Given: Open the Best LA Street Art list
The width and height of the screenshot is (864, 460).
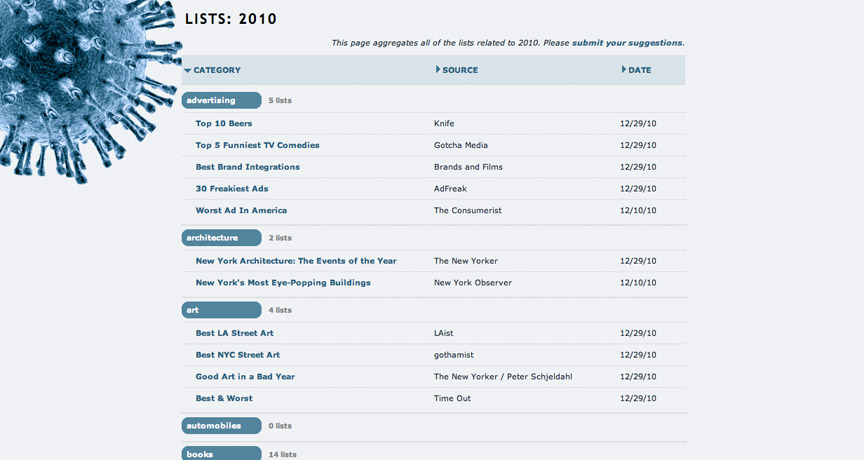Looking at the screenshot, I should click(235, 333).
